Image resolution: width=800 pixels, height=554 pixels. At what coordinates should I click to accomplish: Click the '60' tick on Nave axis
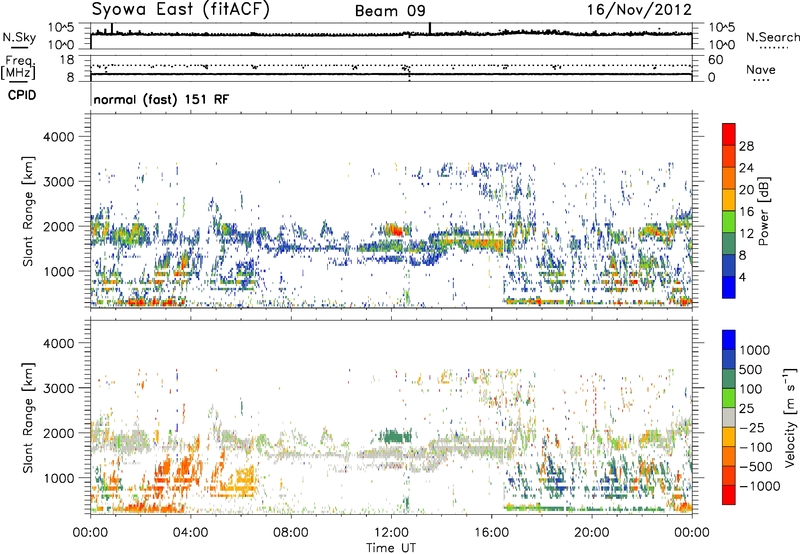tap(715, 60)
